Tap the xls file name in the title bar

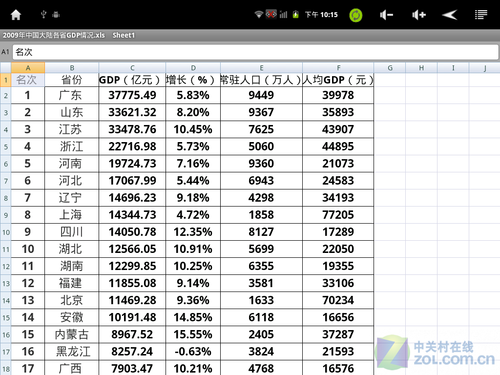54,35
